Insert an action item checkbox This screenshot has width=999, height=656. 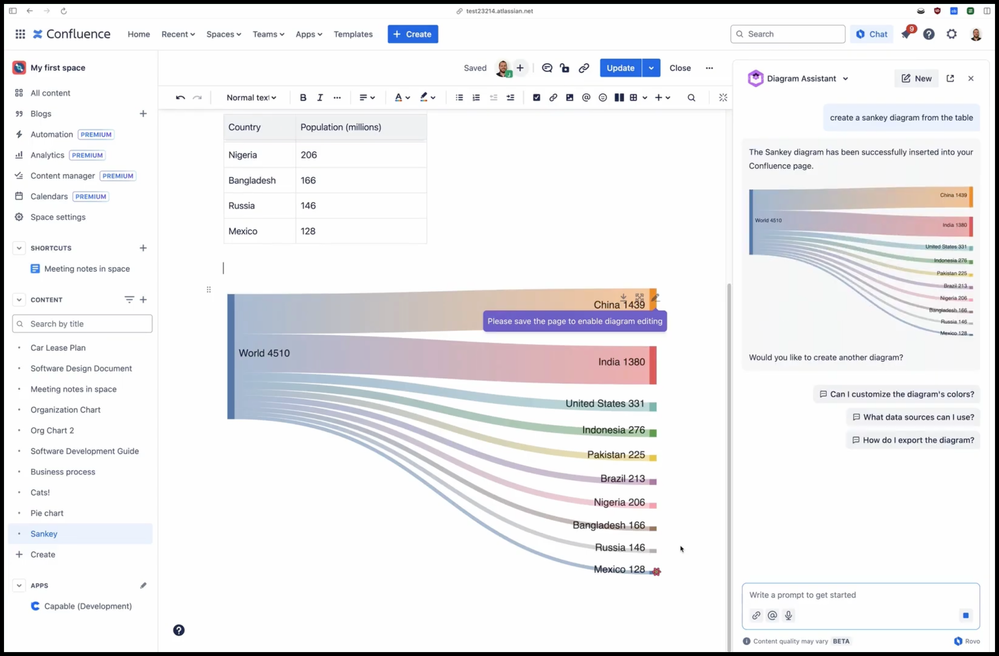[536, 97]
